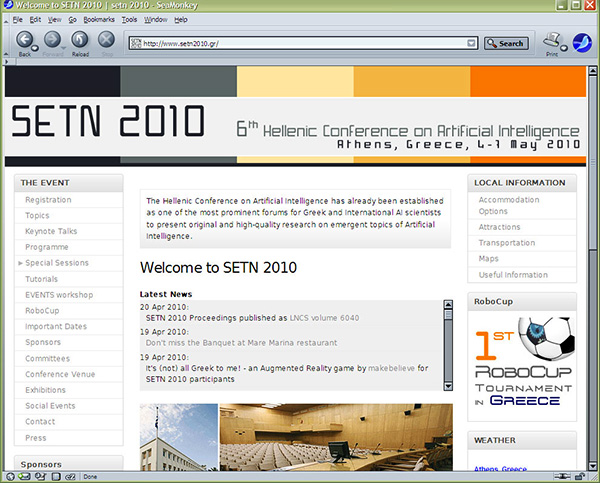Click the Latest News scrollbar down arrow
Viewport: 600px width, 483px height.
[448, 381]
